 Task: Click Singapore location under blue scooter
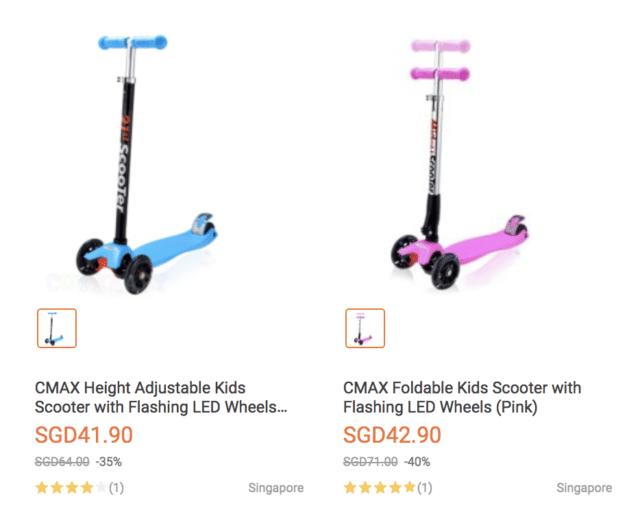275,488
